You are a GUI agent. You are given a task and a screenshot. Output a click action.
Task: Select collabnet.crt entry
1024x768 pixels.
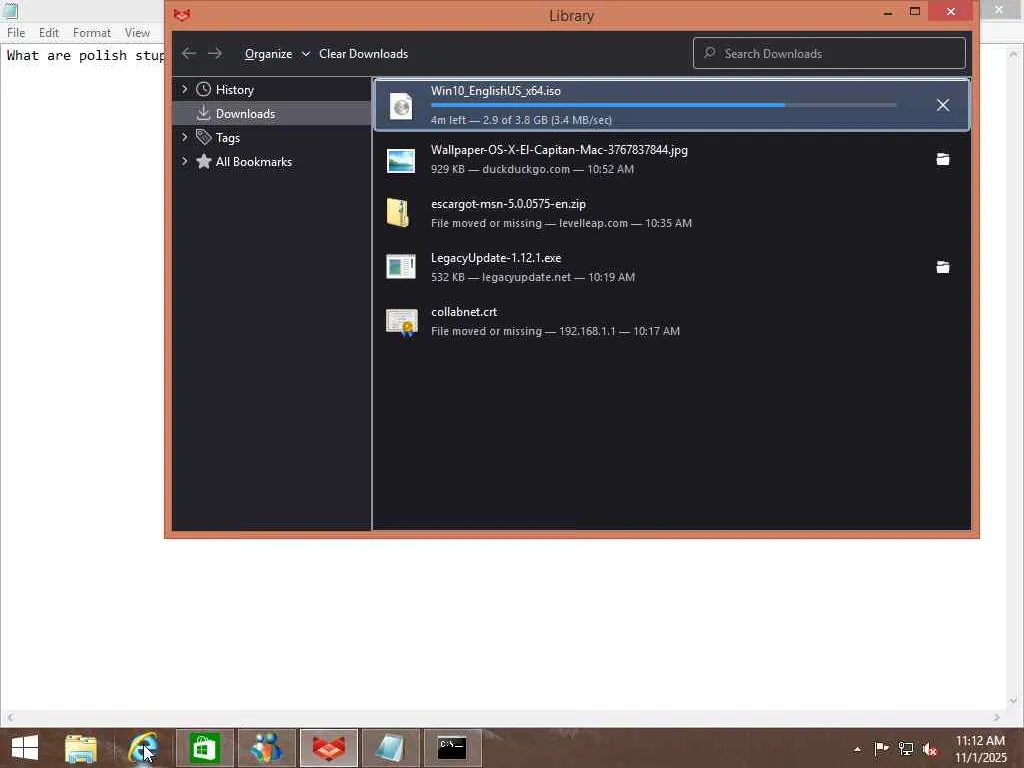671,321
